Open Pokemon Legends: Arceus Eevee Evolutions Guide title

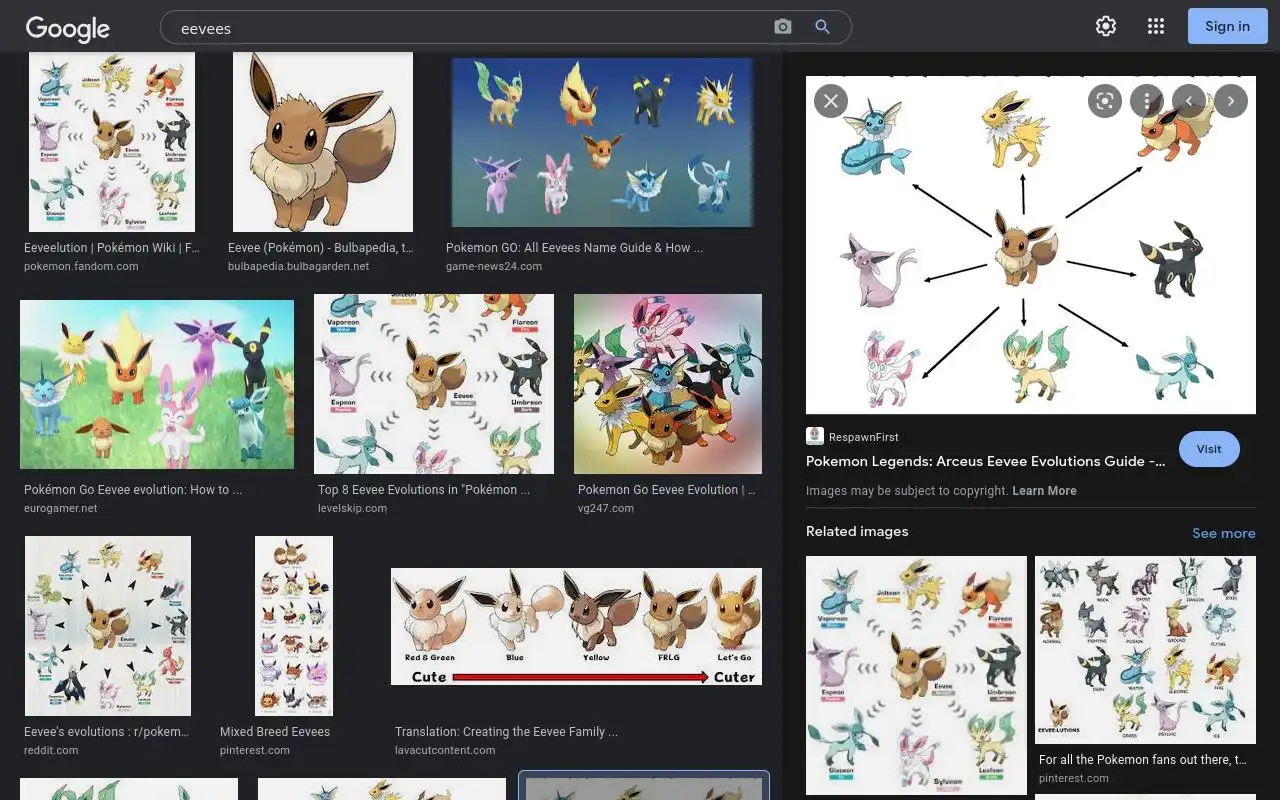(x=986, y=461)
